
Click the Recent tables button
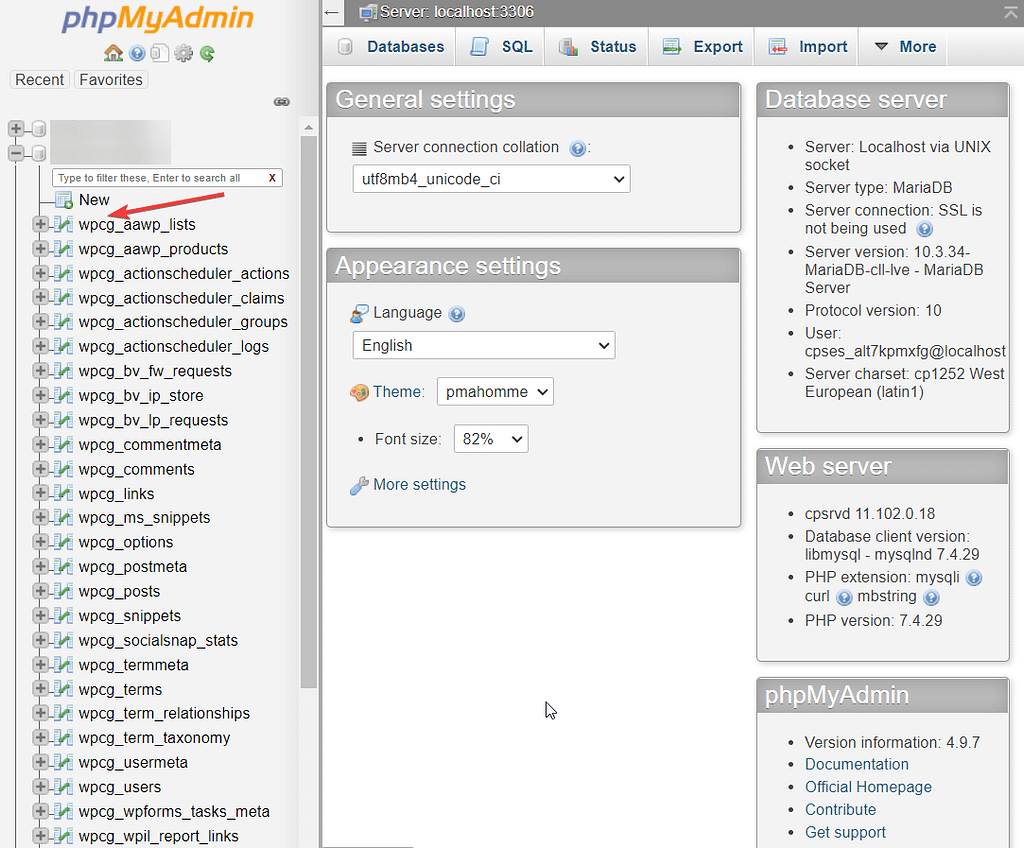(40, 80)
